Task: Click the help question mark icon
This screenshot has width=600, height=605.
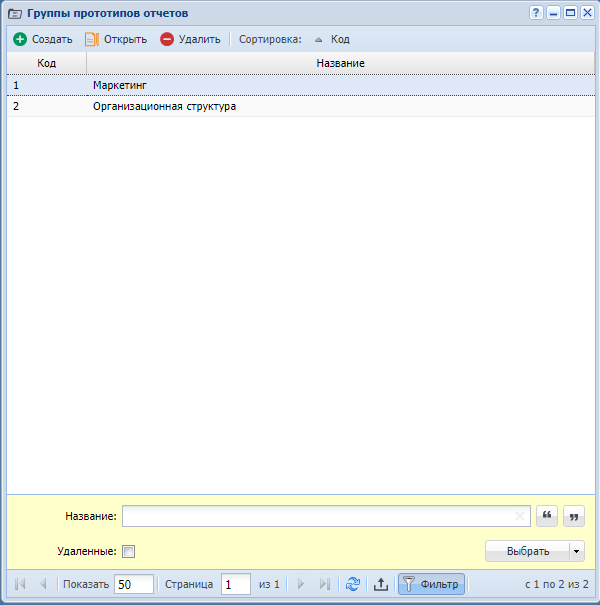Action: point(536,13)
